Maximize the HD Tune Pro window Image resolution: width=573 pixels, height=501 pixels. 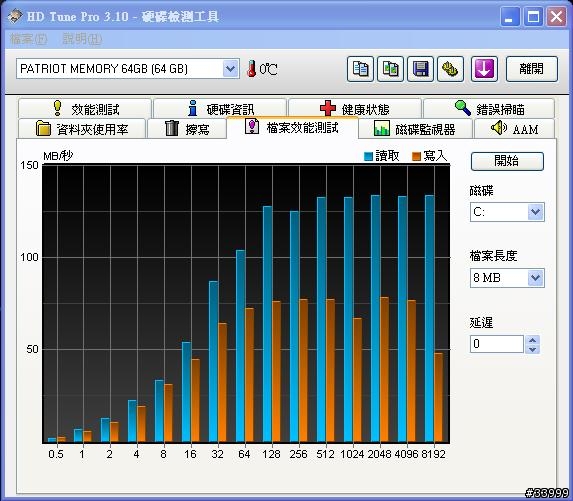533,17
